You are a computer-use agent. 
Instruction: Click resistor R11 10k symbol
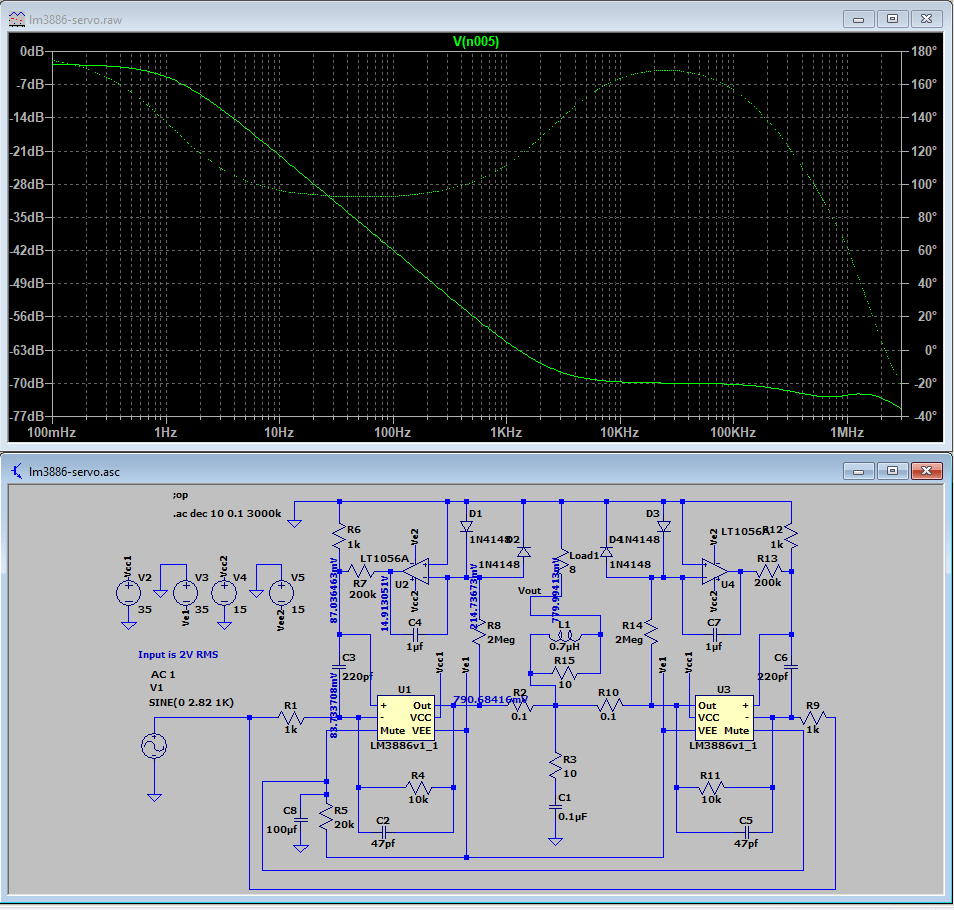pyautogui.click(x=711, y=788)
